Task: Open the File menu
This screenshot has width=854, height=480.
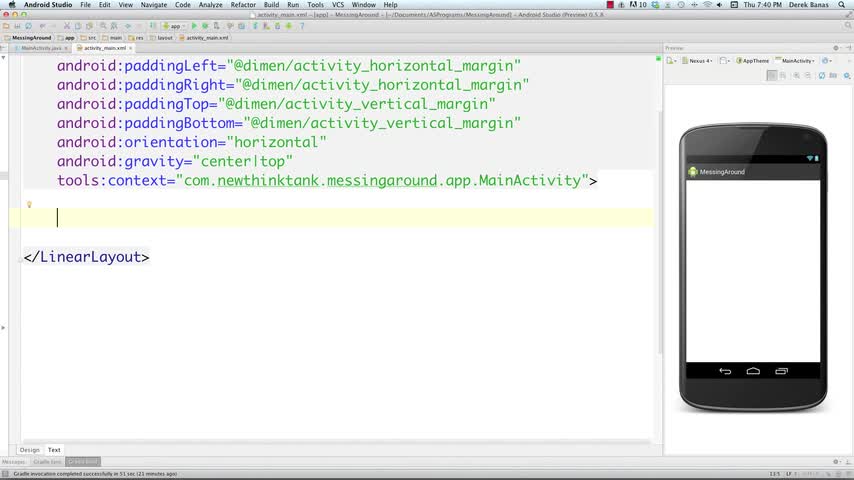Action: pos(86,4)
